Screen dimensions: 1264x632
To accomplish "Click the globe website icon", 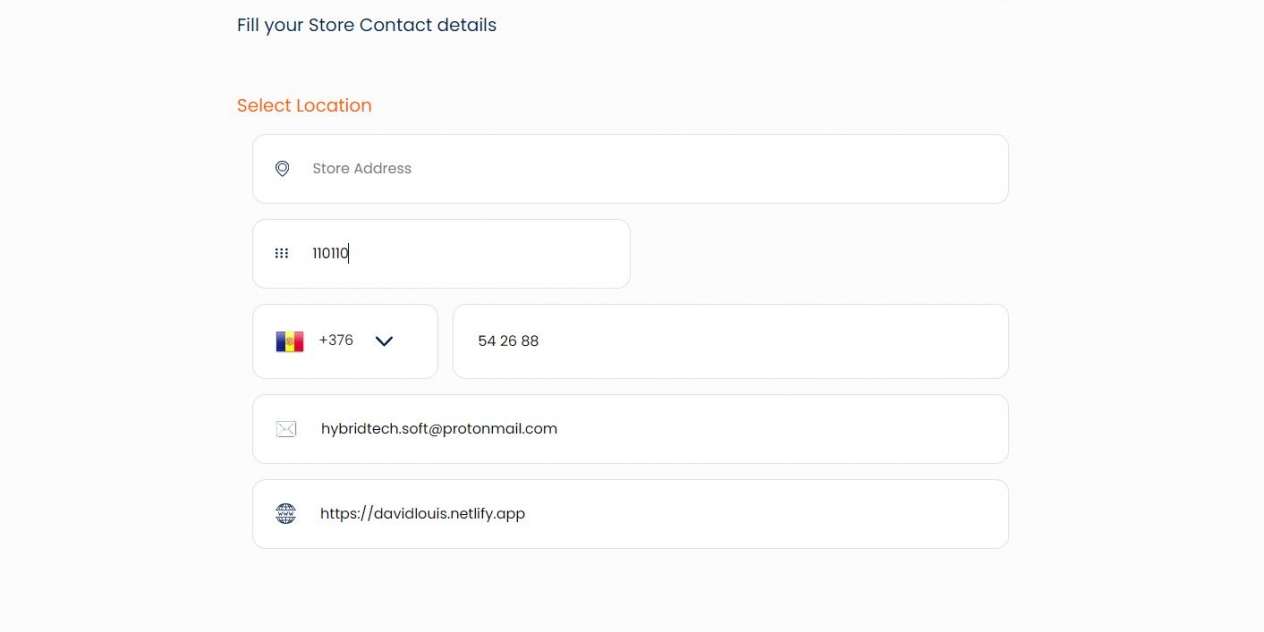I will point(286,514).
